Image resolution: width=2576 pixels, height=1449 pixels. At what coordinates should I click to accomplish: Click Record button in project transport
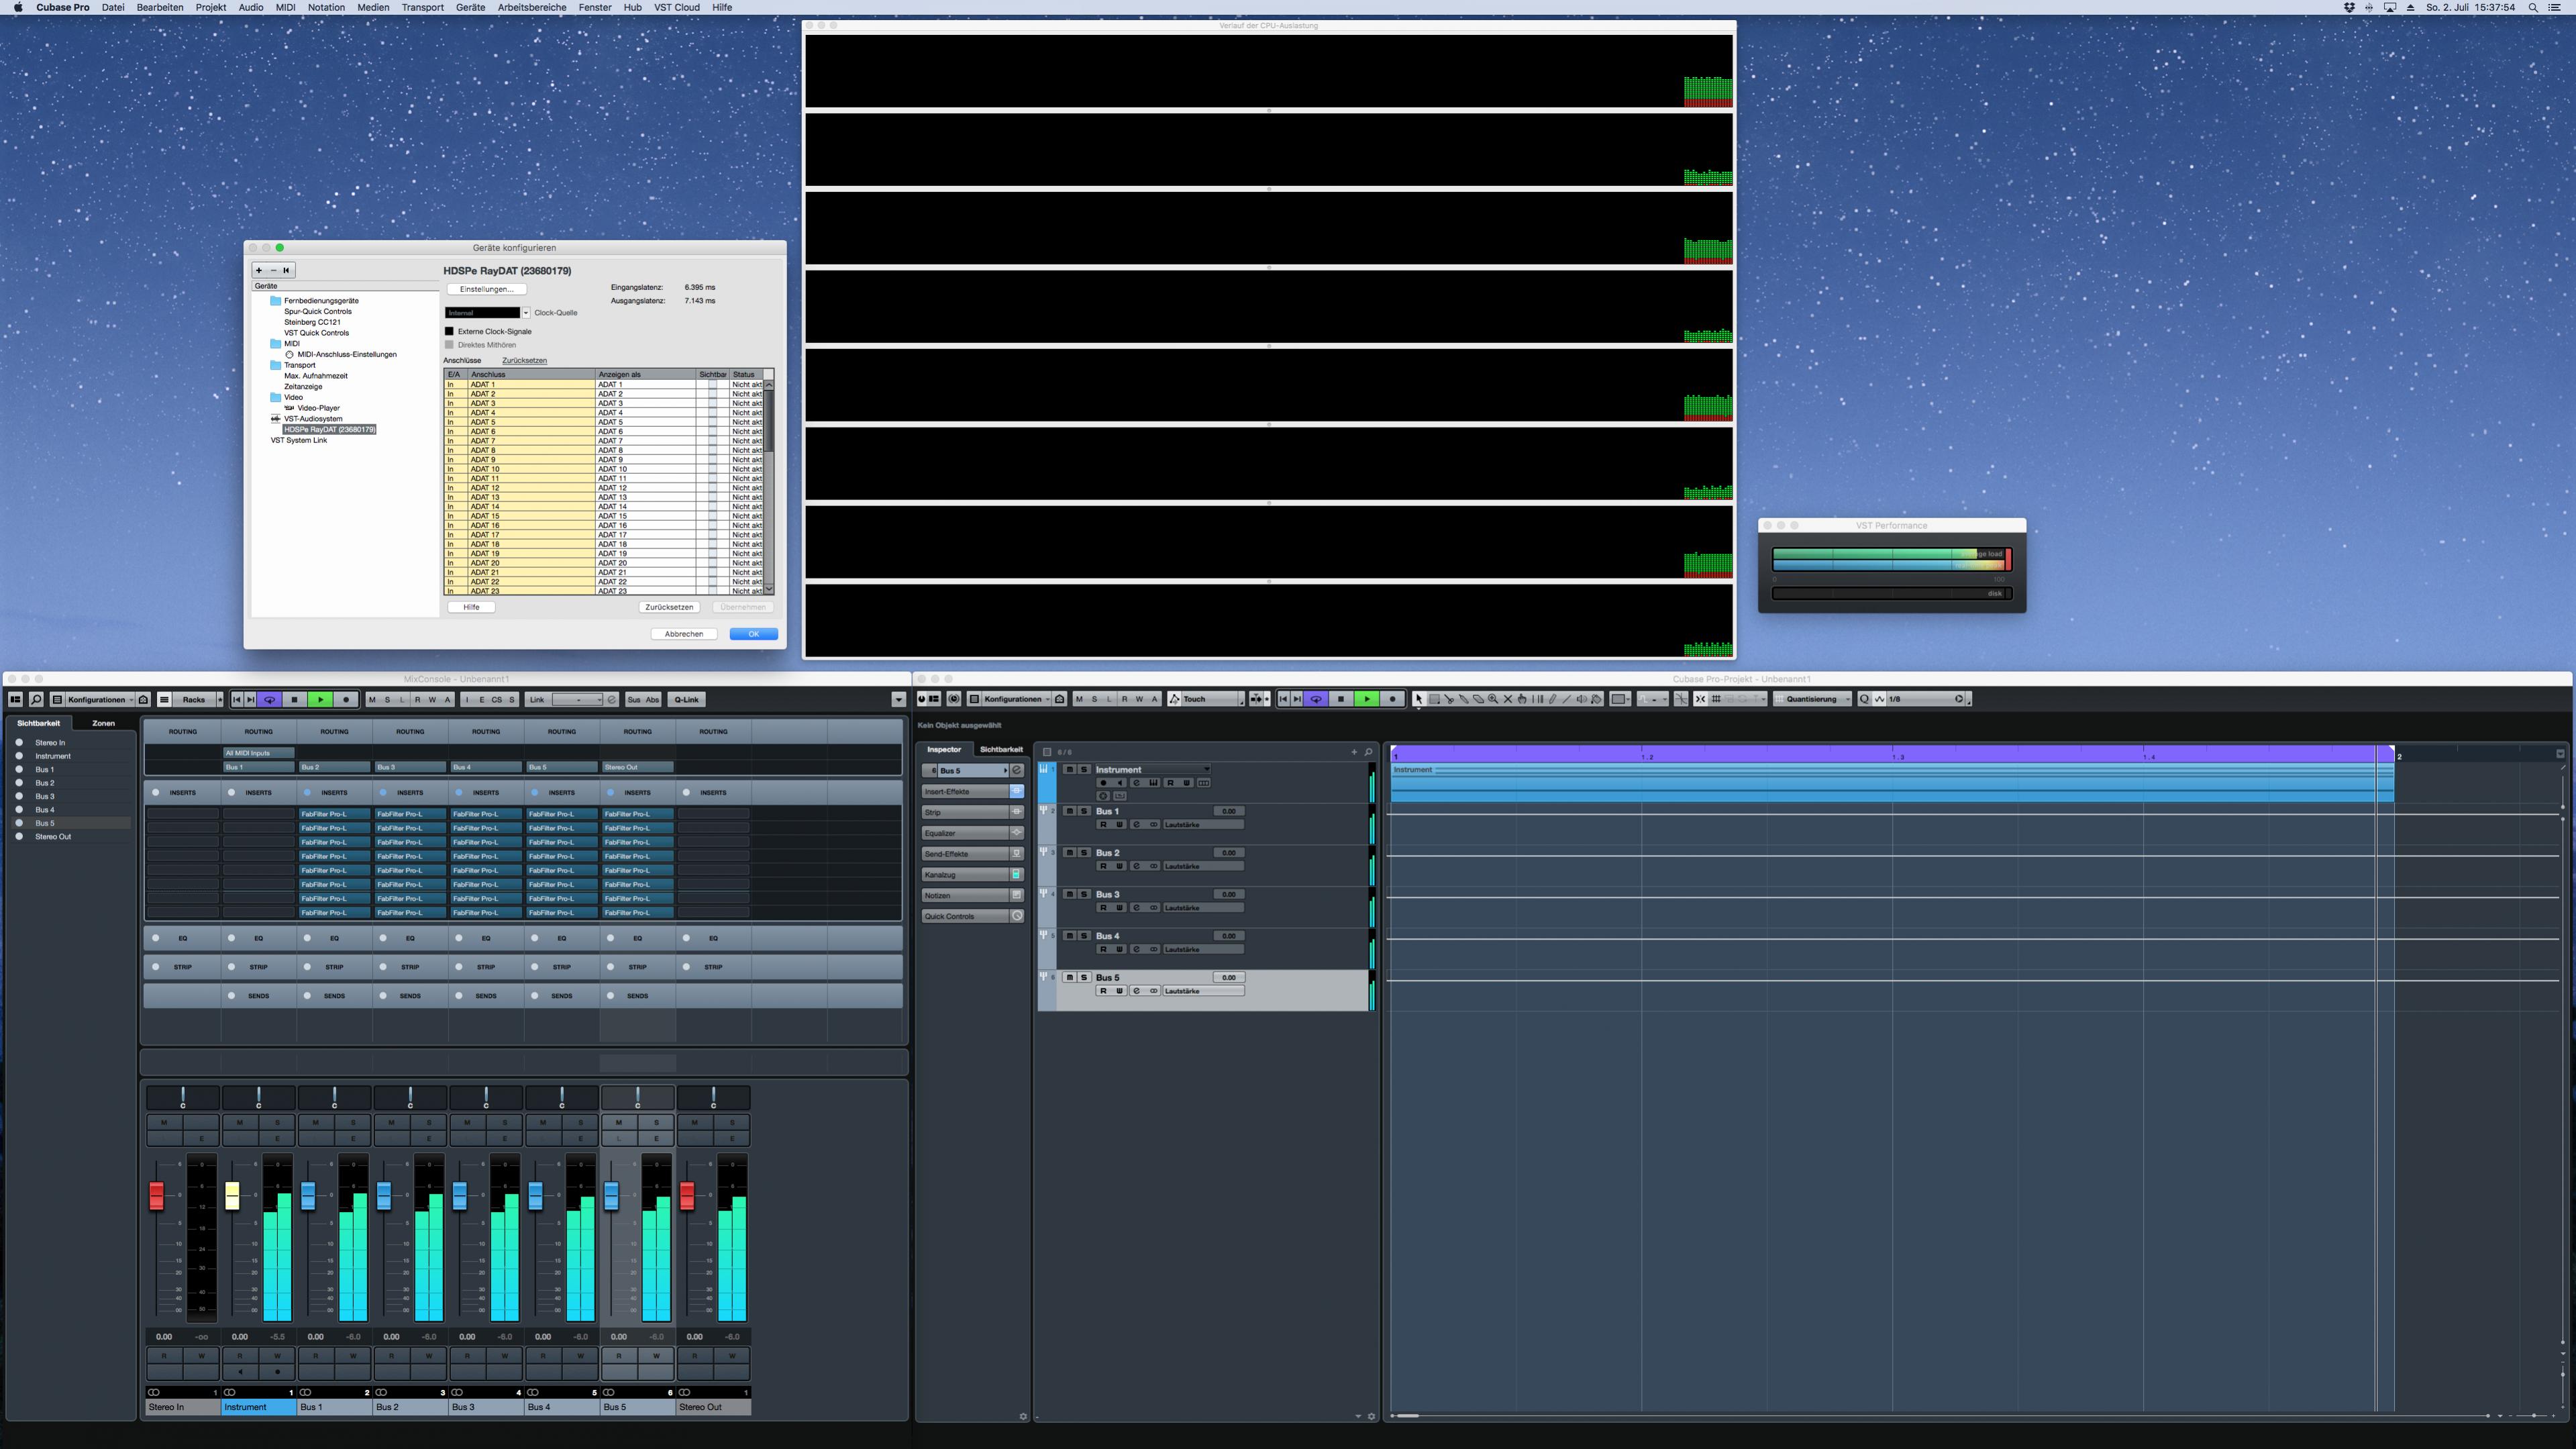click(x=1392, y=699)
